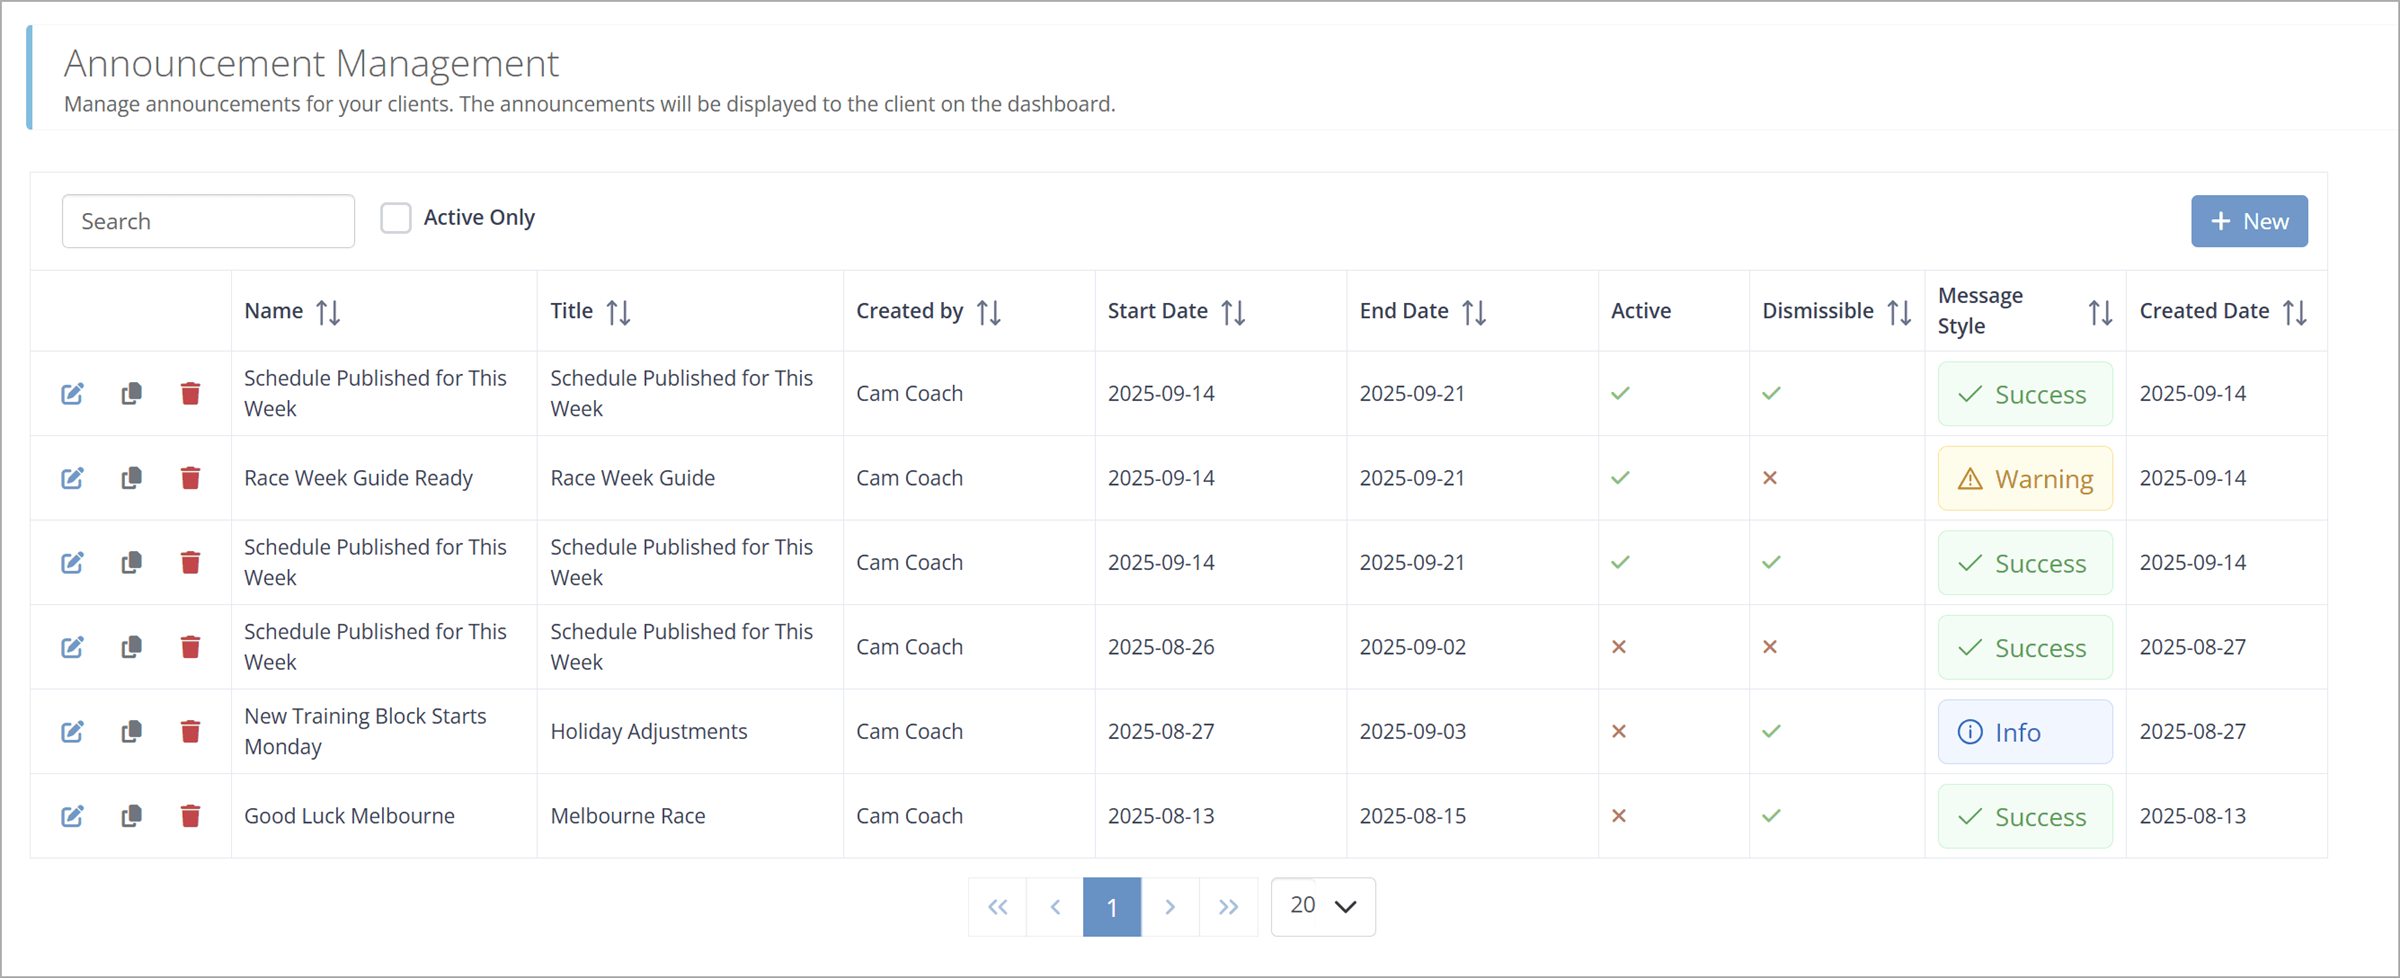Sort announcements by Start Date
This screenshot has height=978, width=2400.
(x=1233, y=312)
